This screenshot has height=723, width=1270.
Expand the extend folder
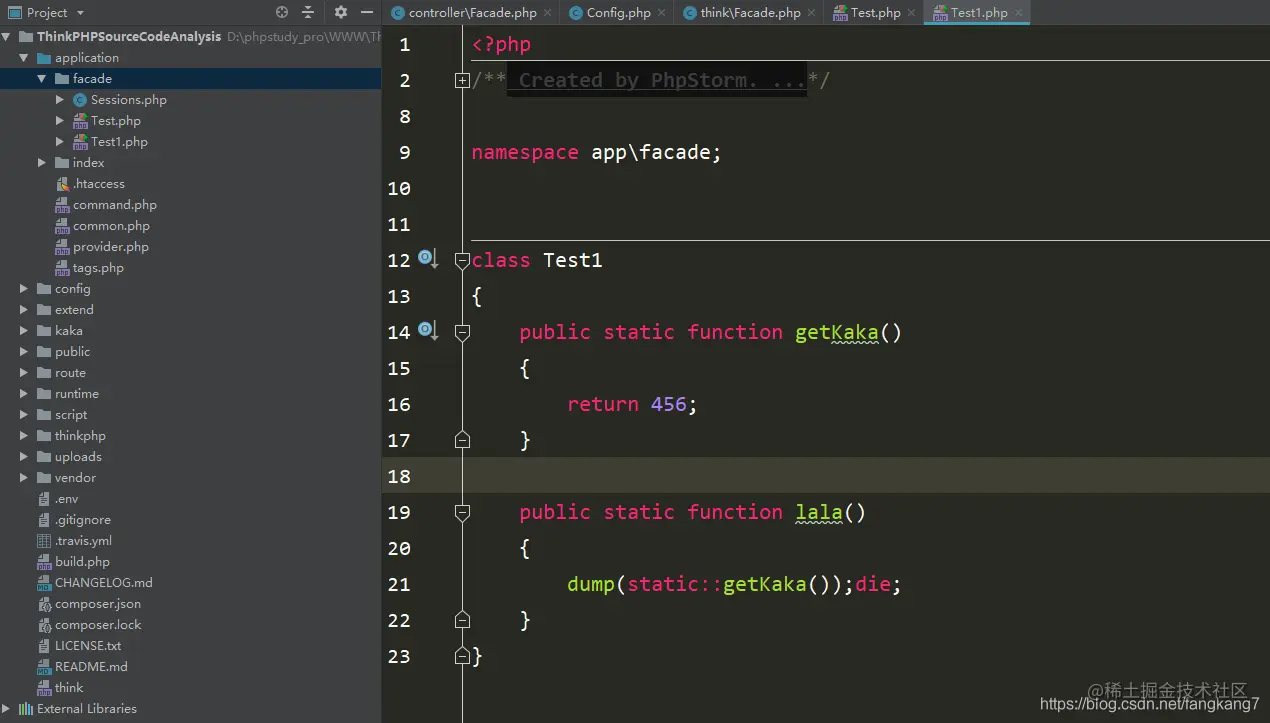pyautogui.click(x=23, y=310)
